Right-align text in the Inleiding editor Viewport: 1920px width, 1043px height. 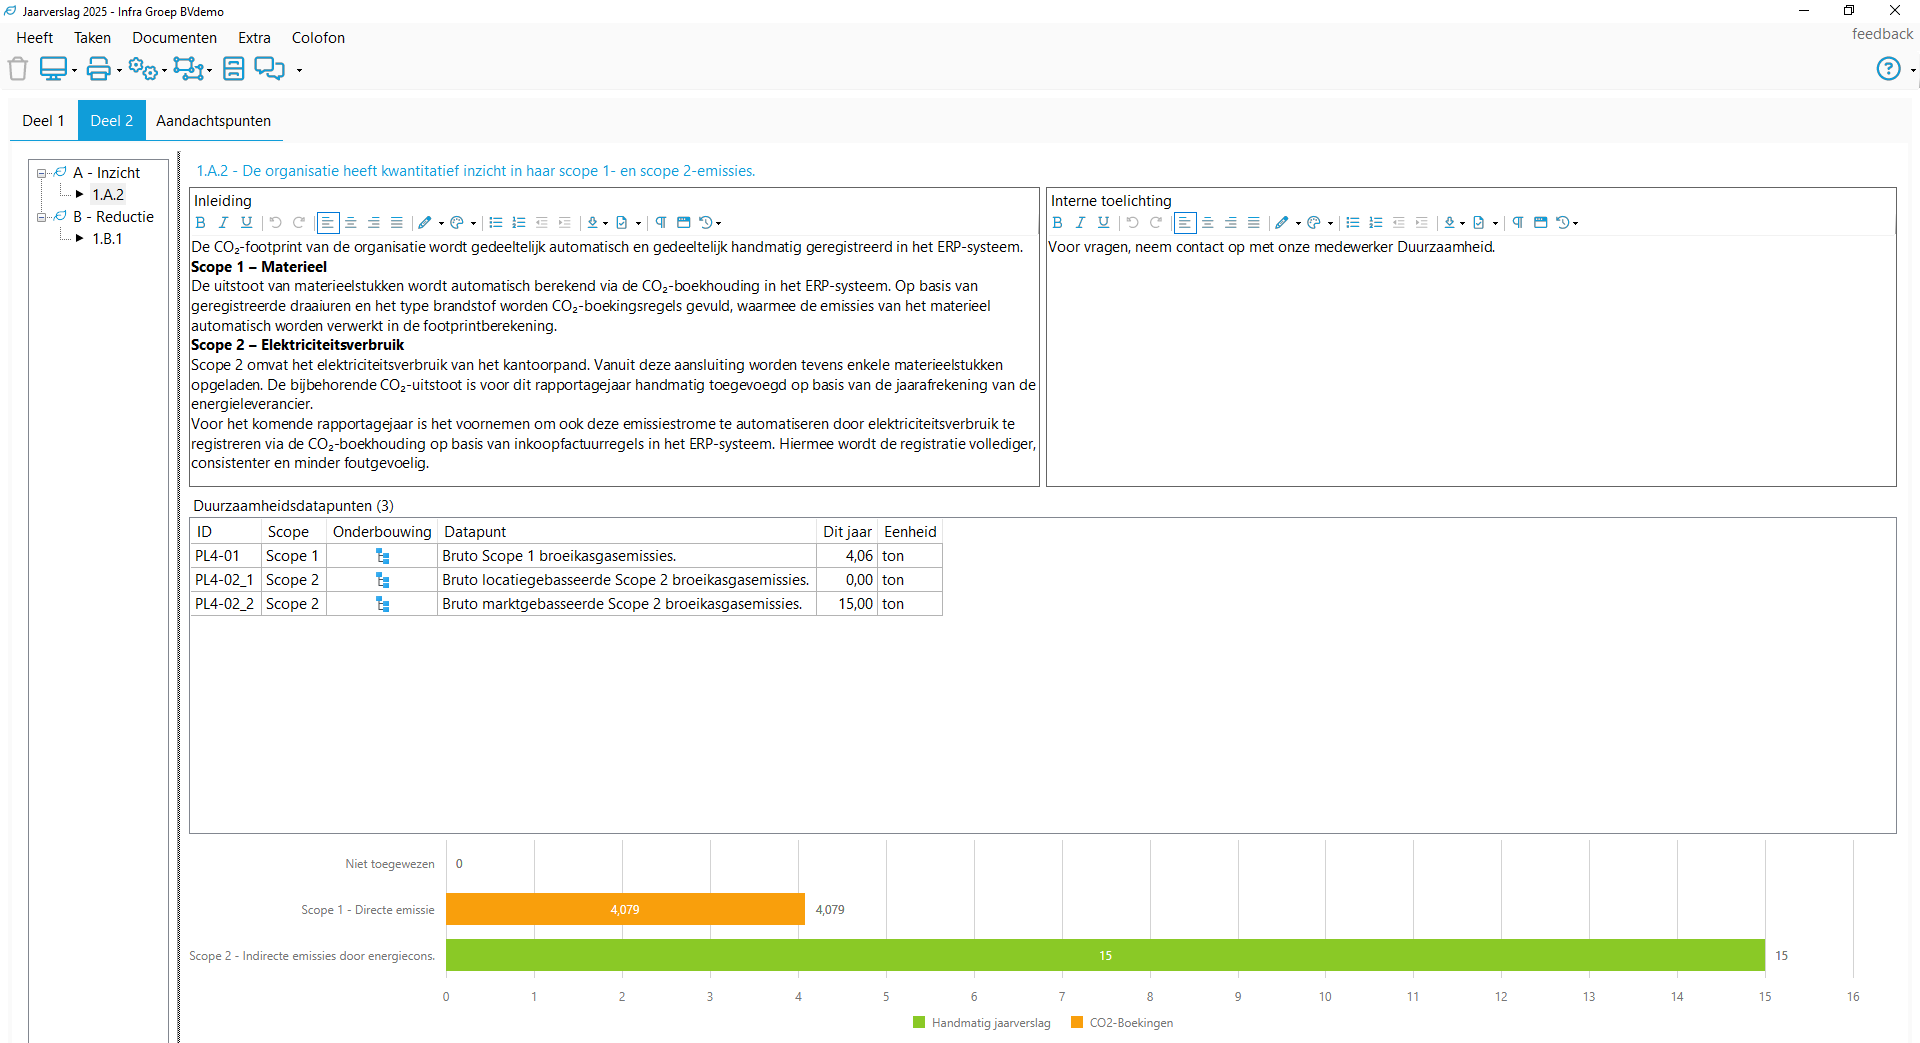point(374,223)
